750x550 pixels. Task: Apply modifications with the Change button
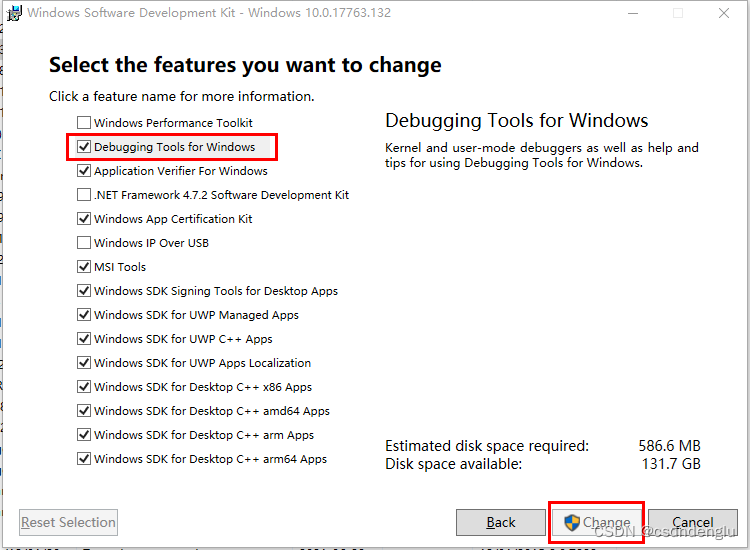coord(596,522)
